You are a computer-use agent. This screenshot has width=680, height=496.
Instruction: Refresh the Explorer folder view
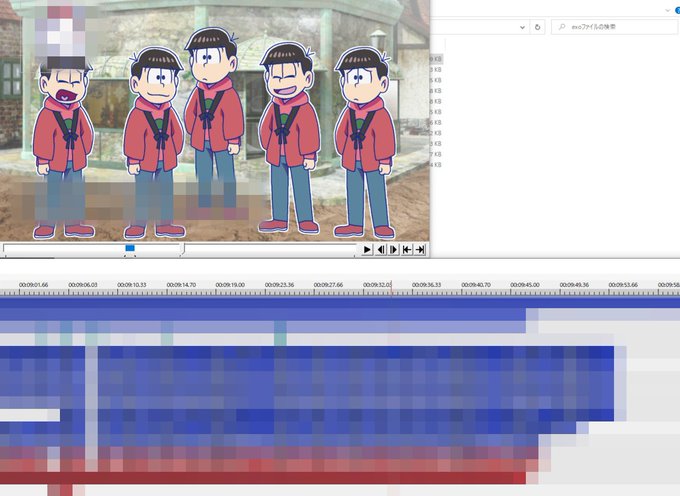[x=537, y=27]
